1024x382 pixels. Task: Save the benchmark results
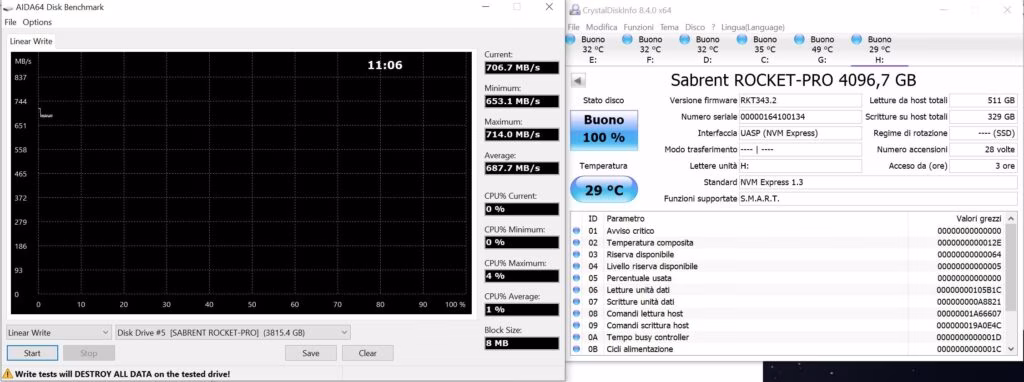pos(311,353)
